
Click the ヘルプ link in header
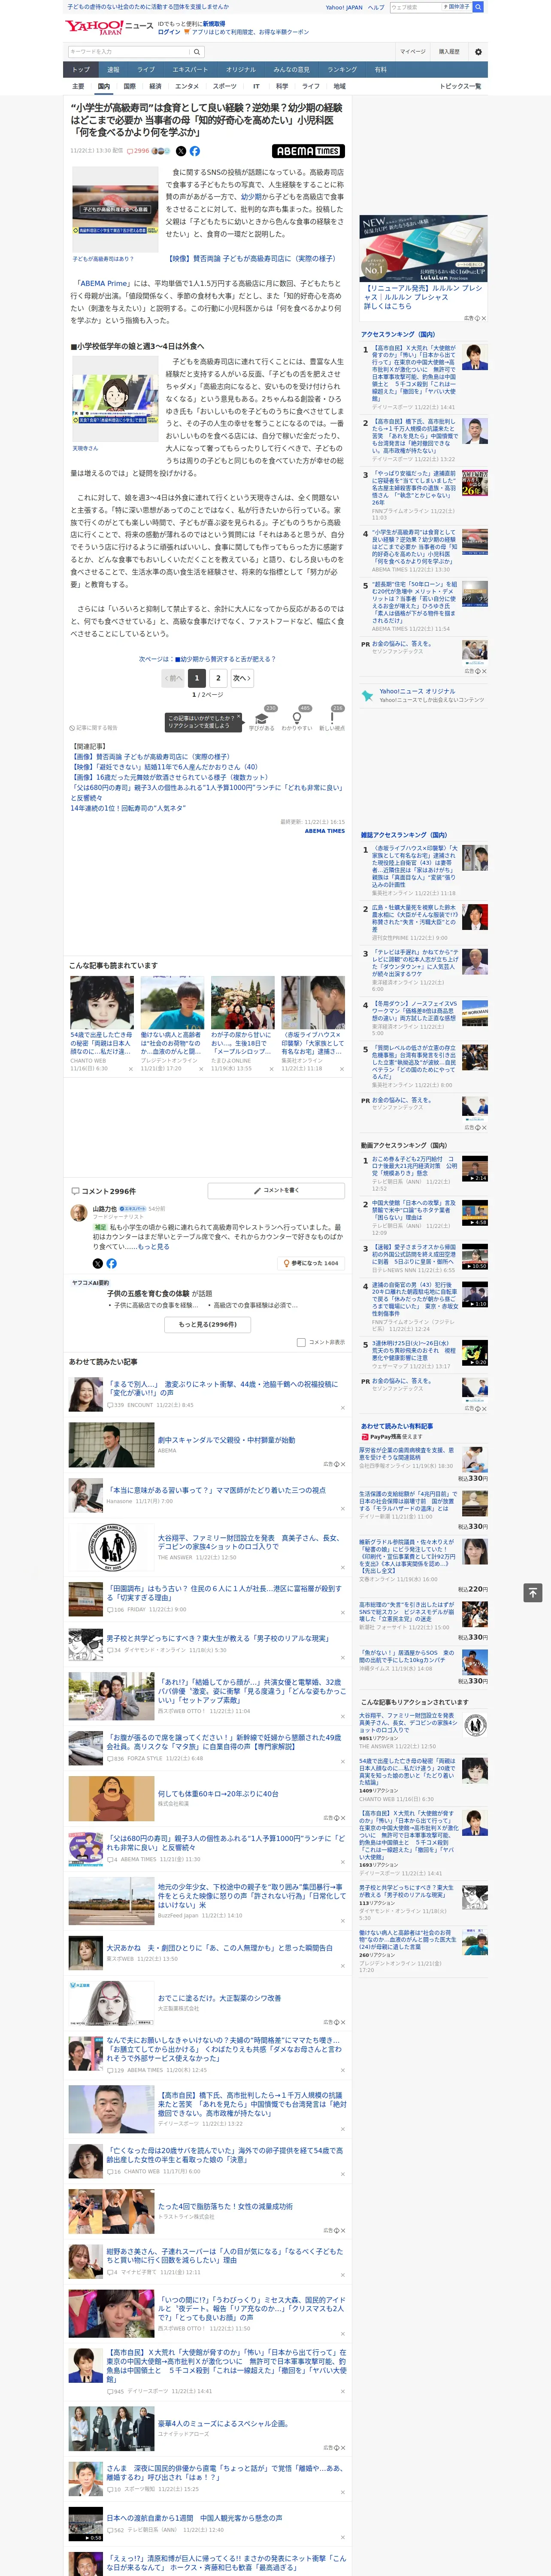click(x=376, y=7)
